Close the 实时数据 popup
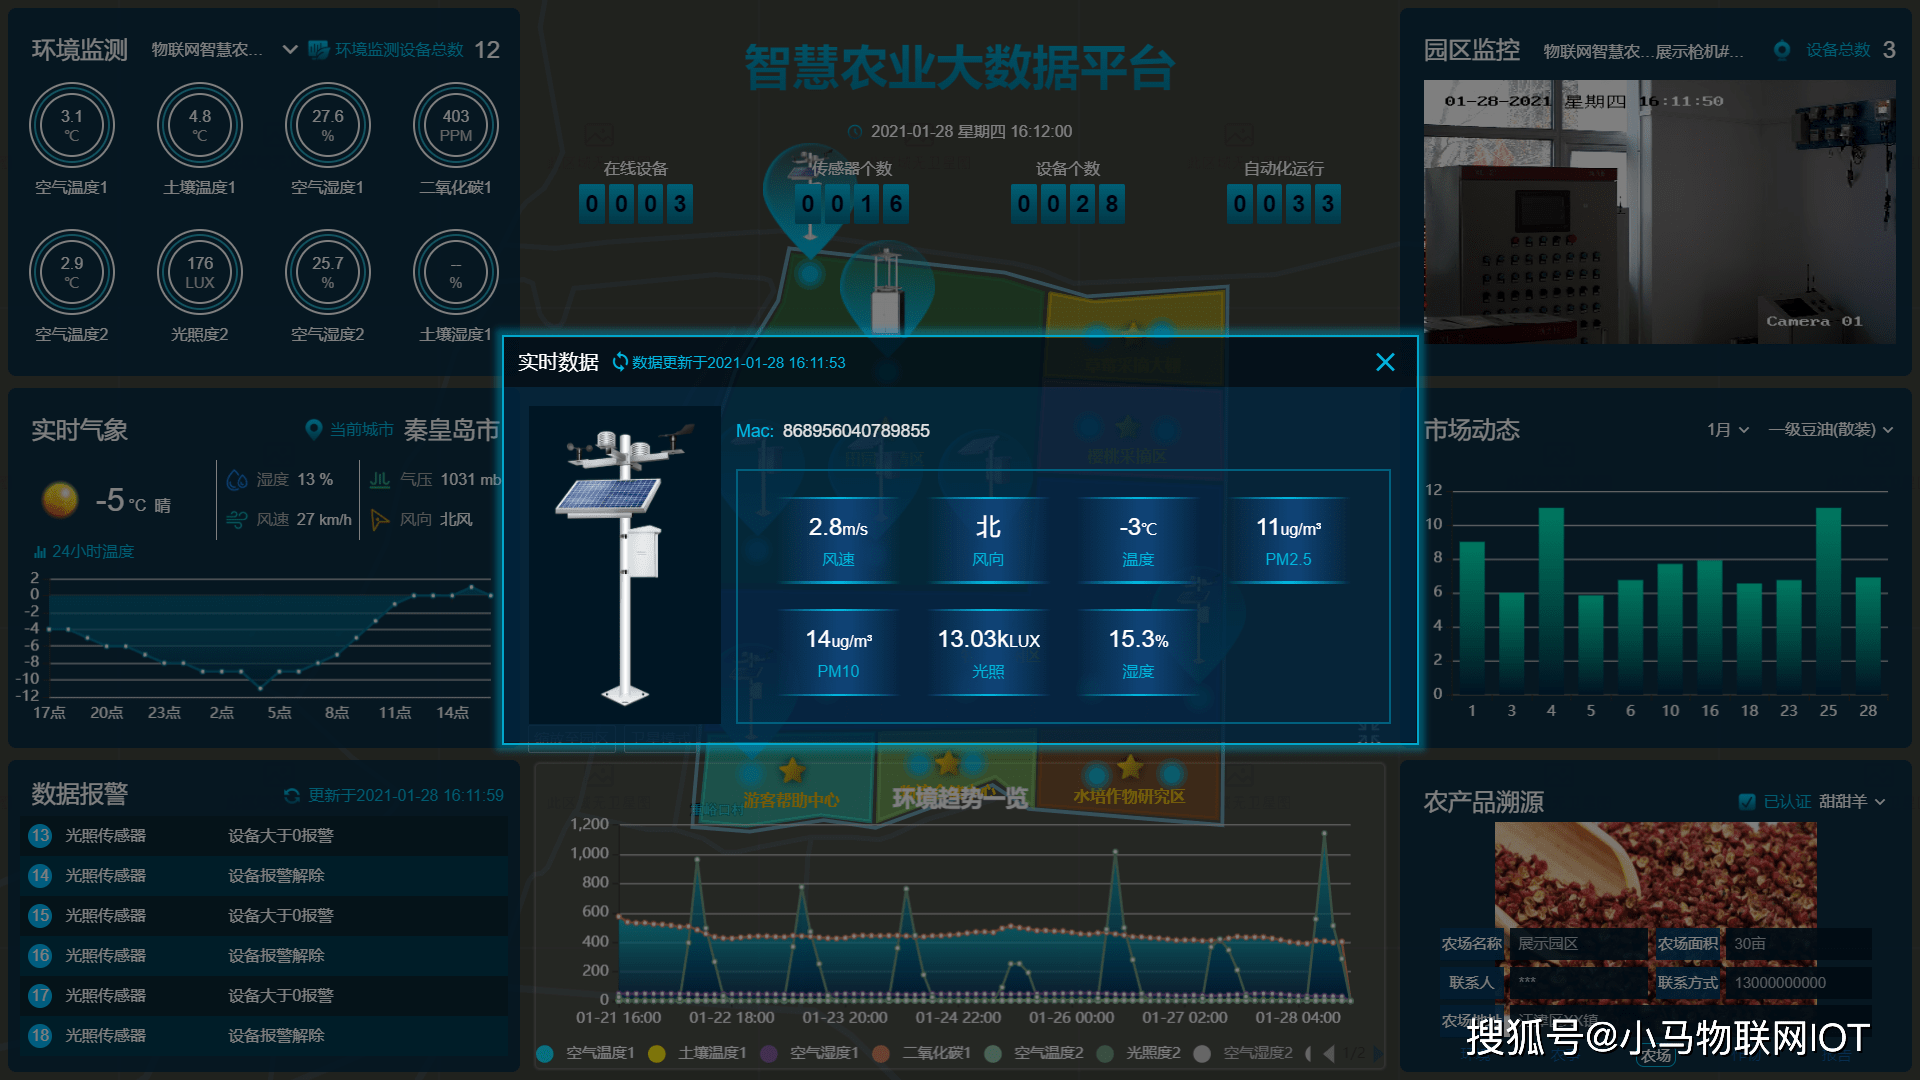This screenshot has width=1920, height=1080. pos(1385,362)
